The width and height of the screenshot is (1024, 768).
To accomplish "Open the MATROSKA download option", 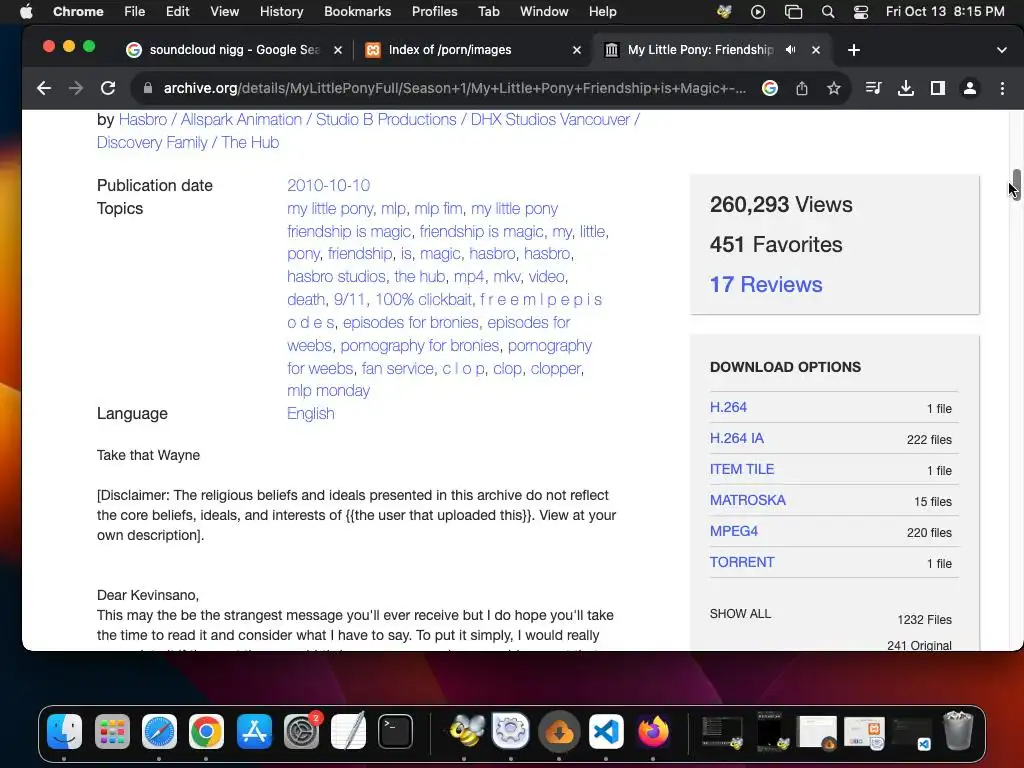I will pyautogui.click(x=748, y=500).
